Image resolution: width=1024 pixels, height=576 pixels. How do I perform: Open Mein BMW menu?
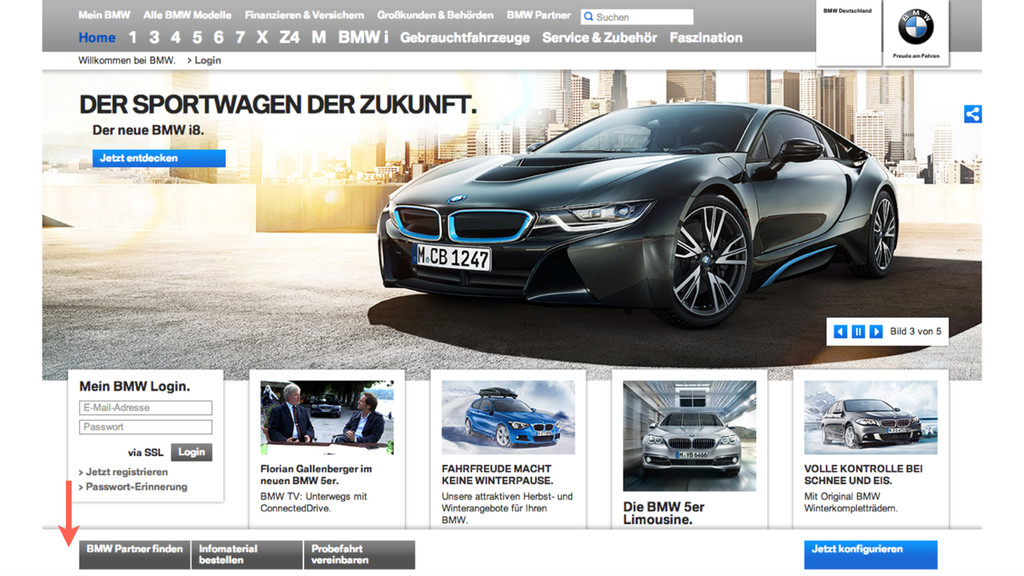(104, 14)
